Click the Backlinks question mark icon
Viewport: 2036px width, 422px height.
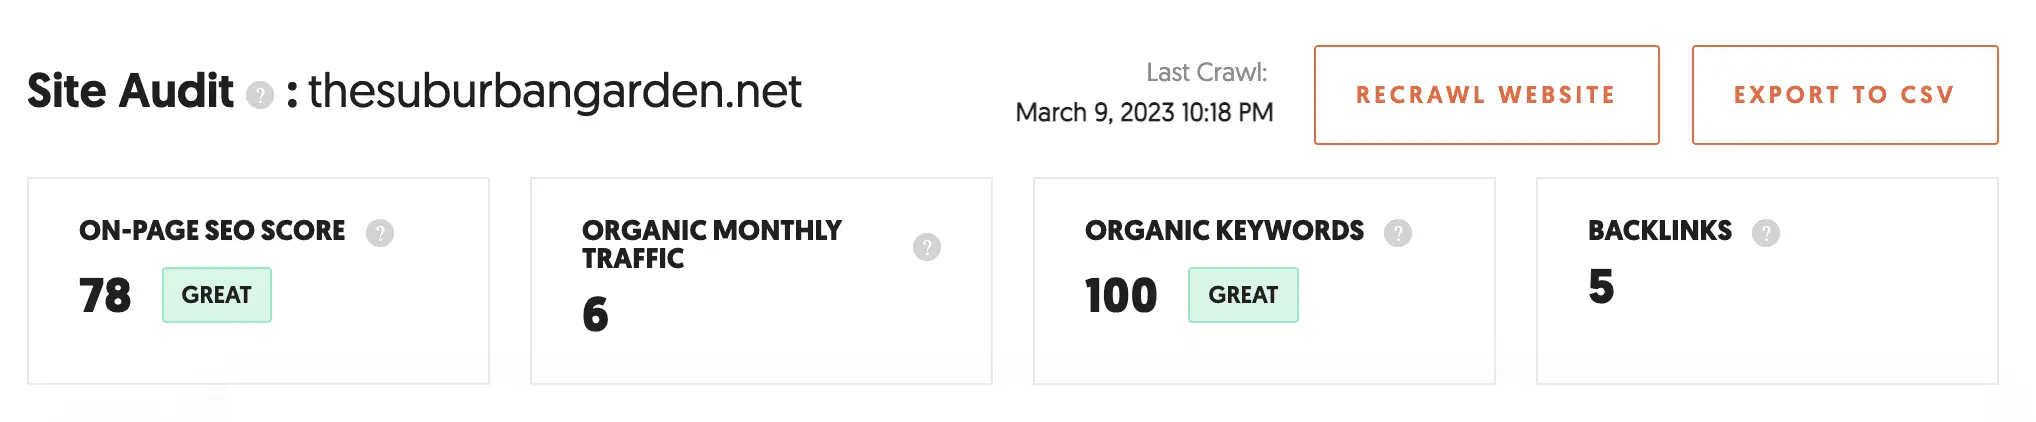pyautogui.click(x=1766, y=233)
